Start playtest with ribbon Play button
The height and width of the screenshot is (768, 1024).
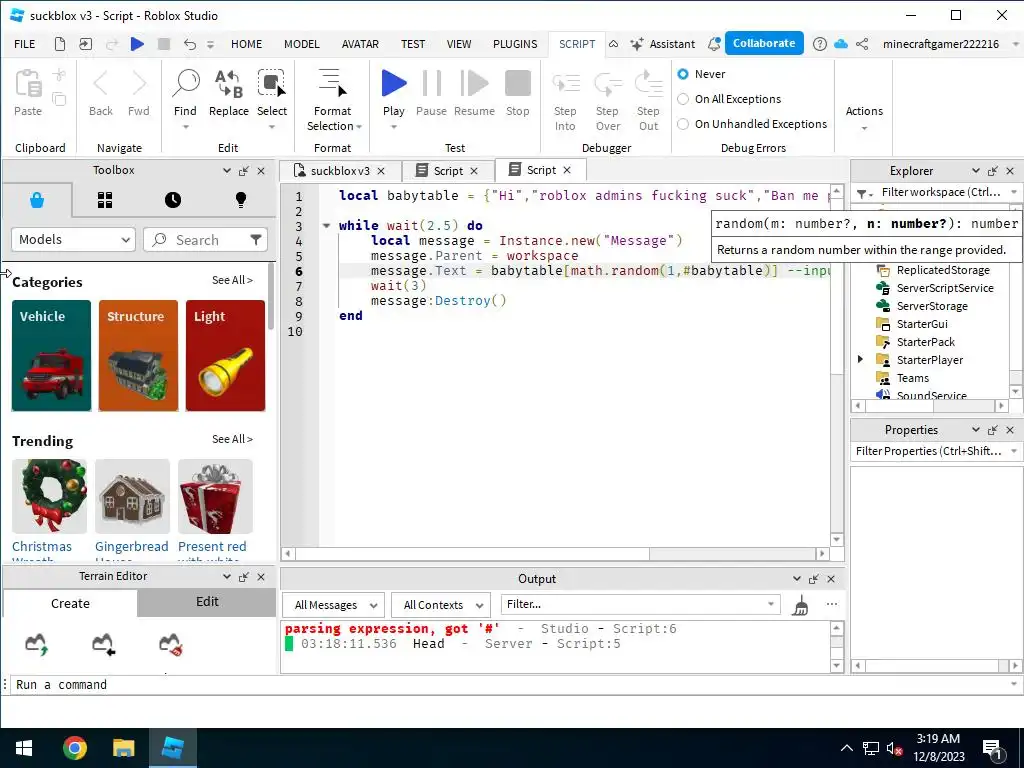coord(394,84)
